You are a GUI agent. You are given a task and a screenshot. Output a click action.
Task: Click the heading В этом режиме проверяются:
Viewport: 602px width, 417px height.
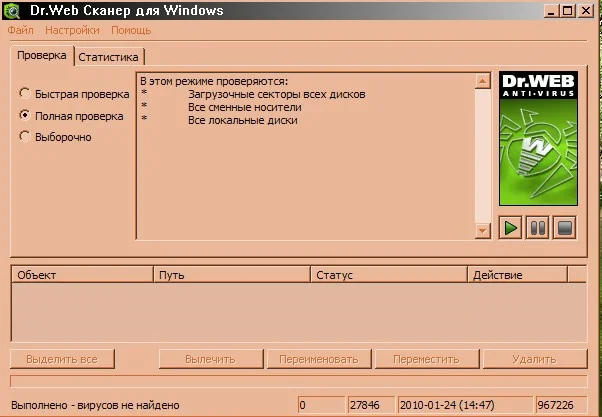214,81
